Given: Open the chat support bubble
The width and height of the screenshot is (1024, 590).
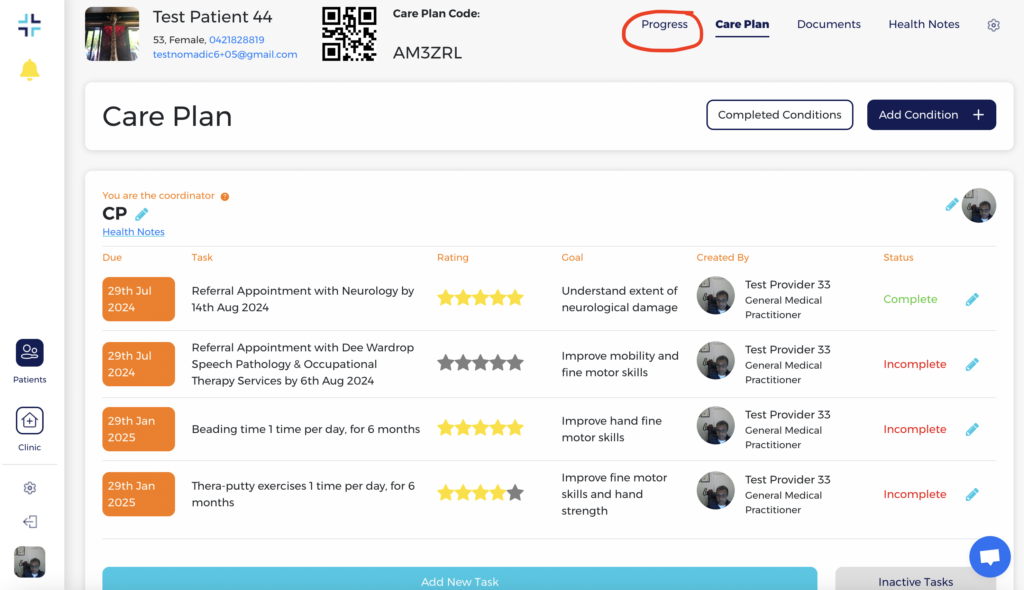Looking at the screenshot, I should pyautogui.click(x=989, y=557).
